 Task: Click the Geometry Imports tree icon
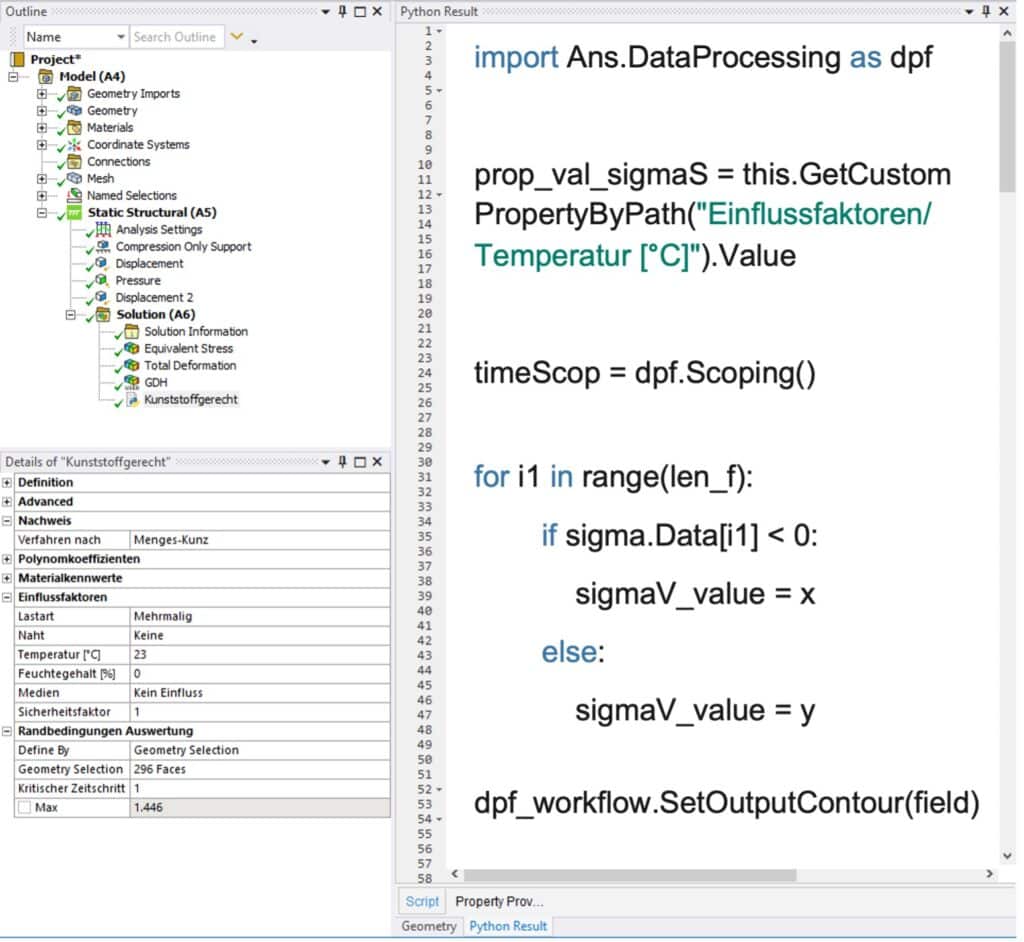[x=74, y=94]
